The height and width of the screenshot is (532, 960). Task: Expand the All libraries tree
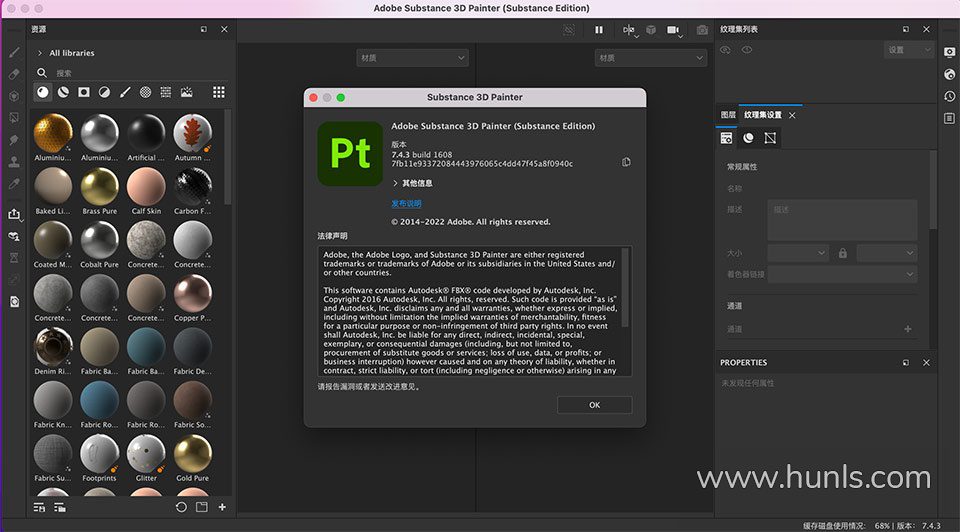coord(40,53)
